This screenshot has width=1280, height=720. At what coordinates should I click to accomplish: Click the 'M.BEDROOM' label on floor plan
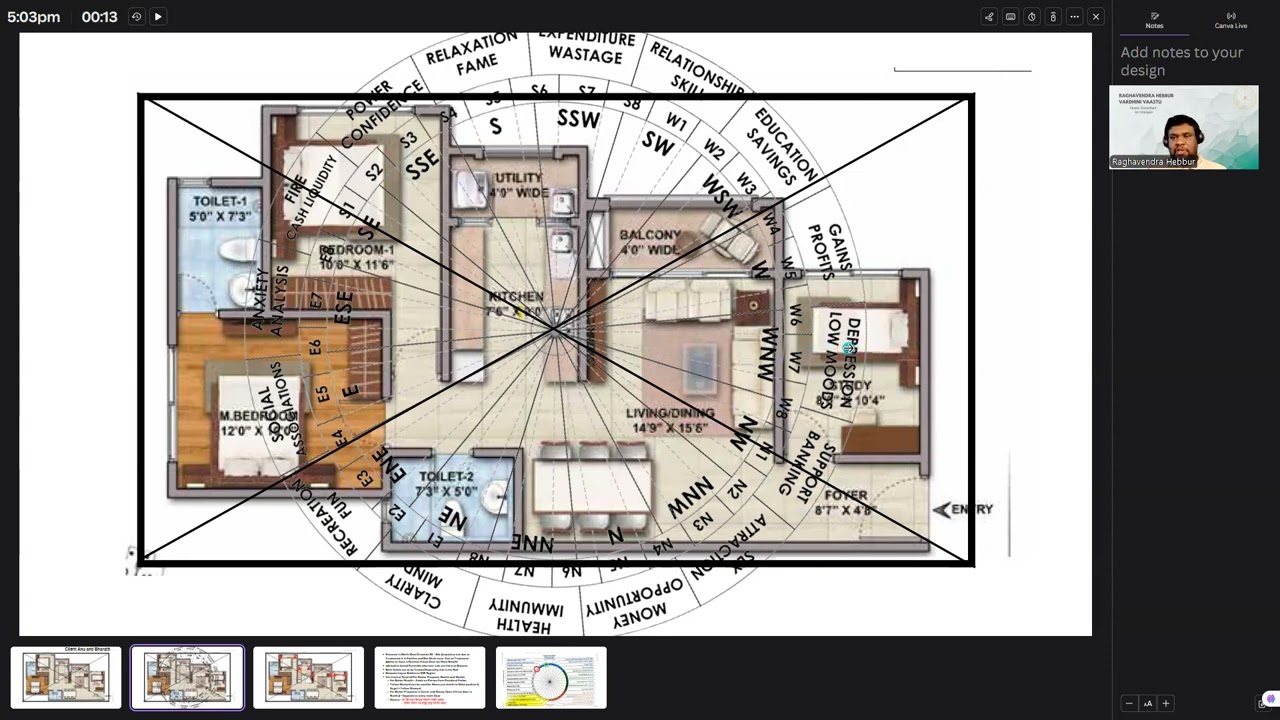click(259, 415)
